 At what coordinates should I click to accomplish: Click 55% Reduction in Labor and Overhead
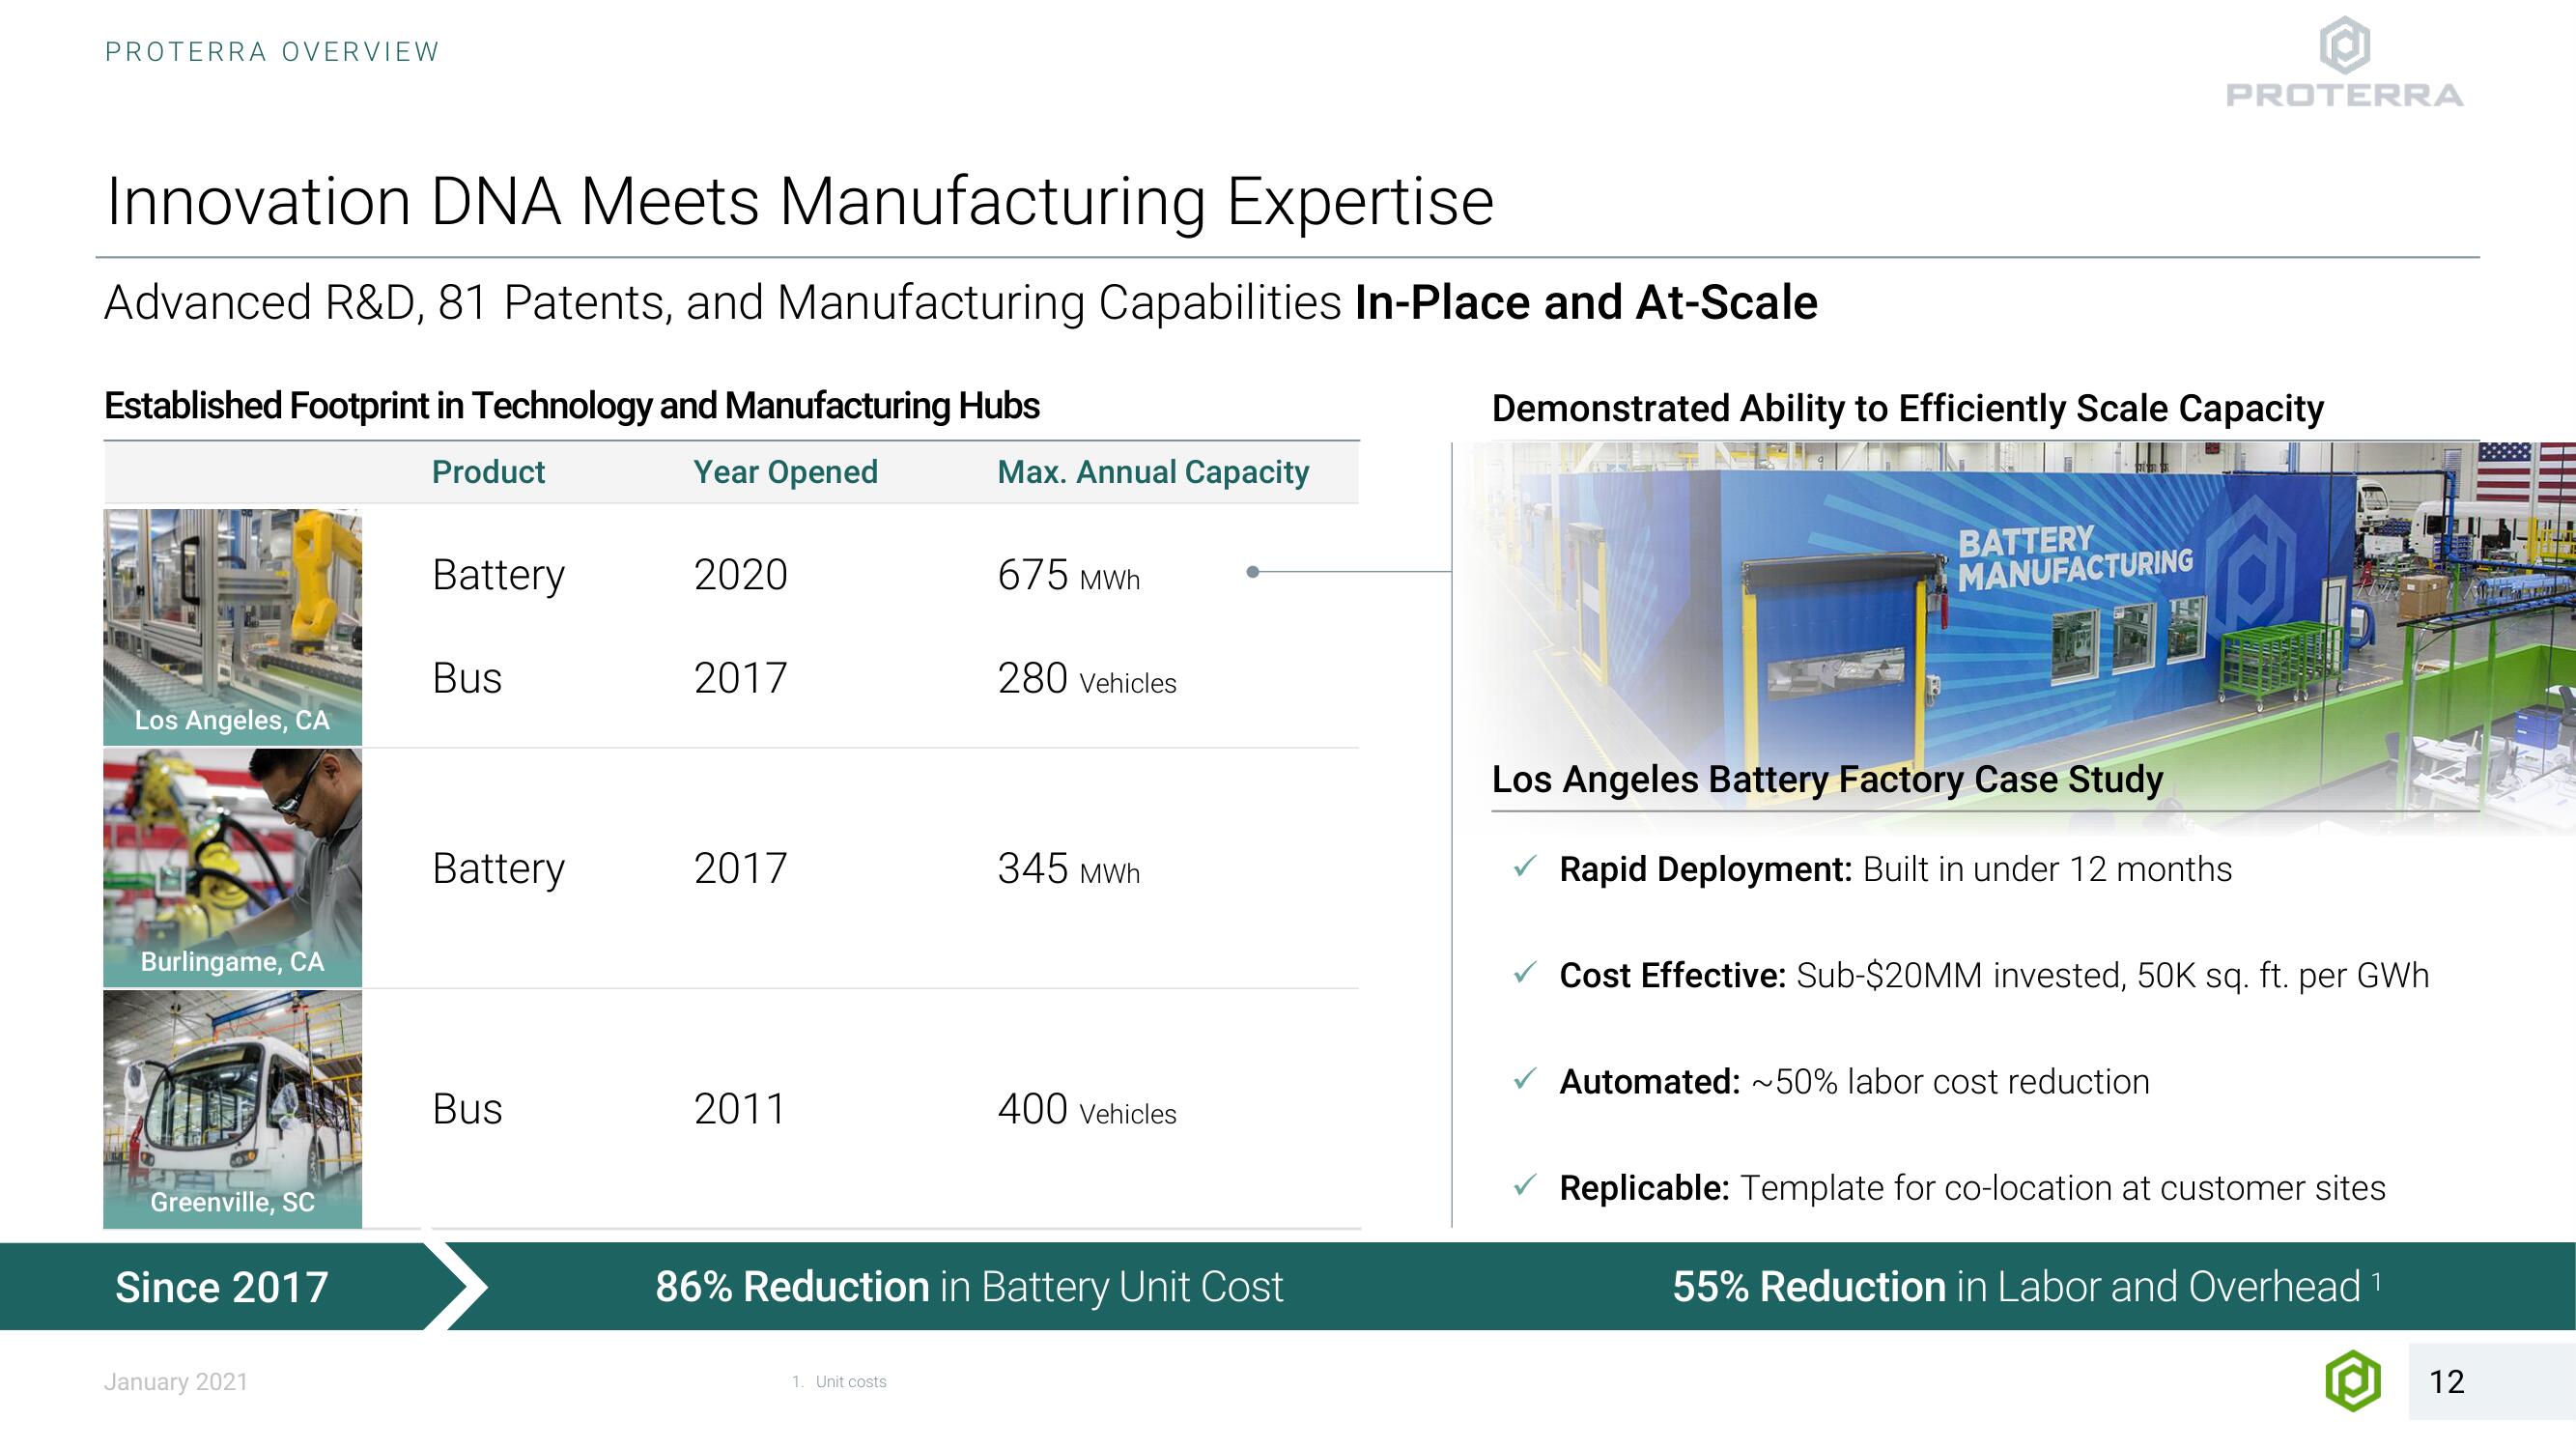pyautogui.click(x=2027, y=1287)
